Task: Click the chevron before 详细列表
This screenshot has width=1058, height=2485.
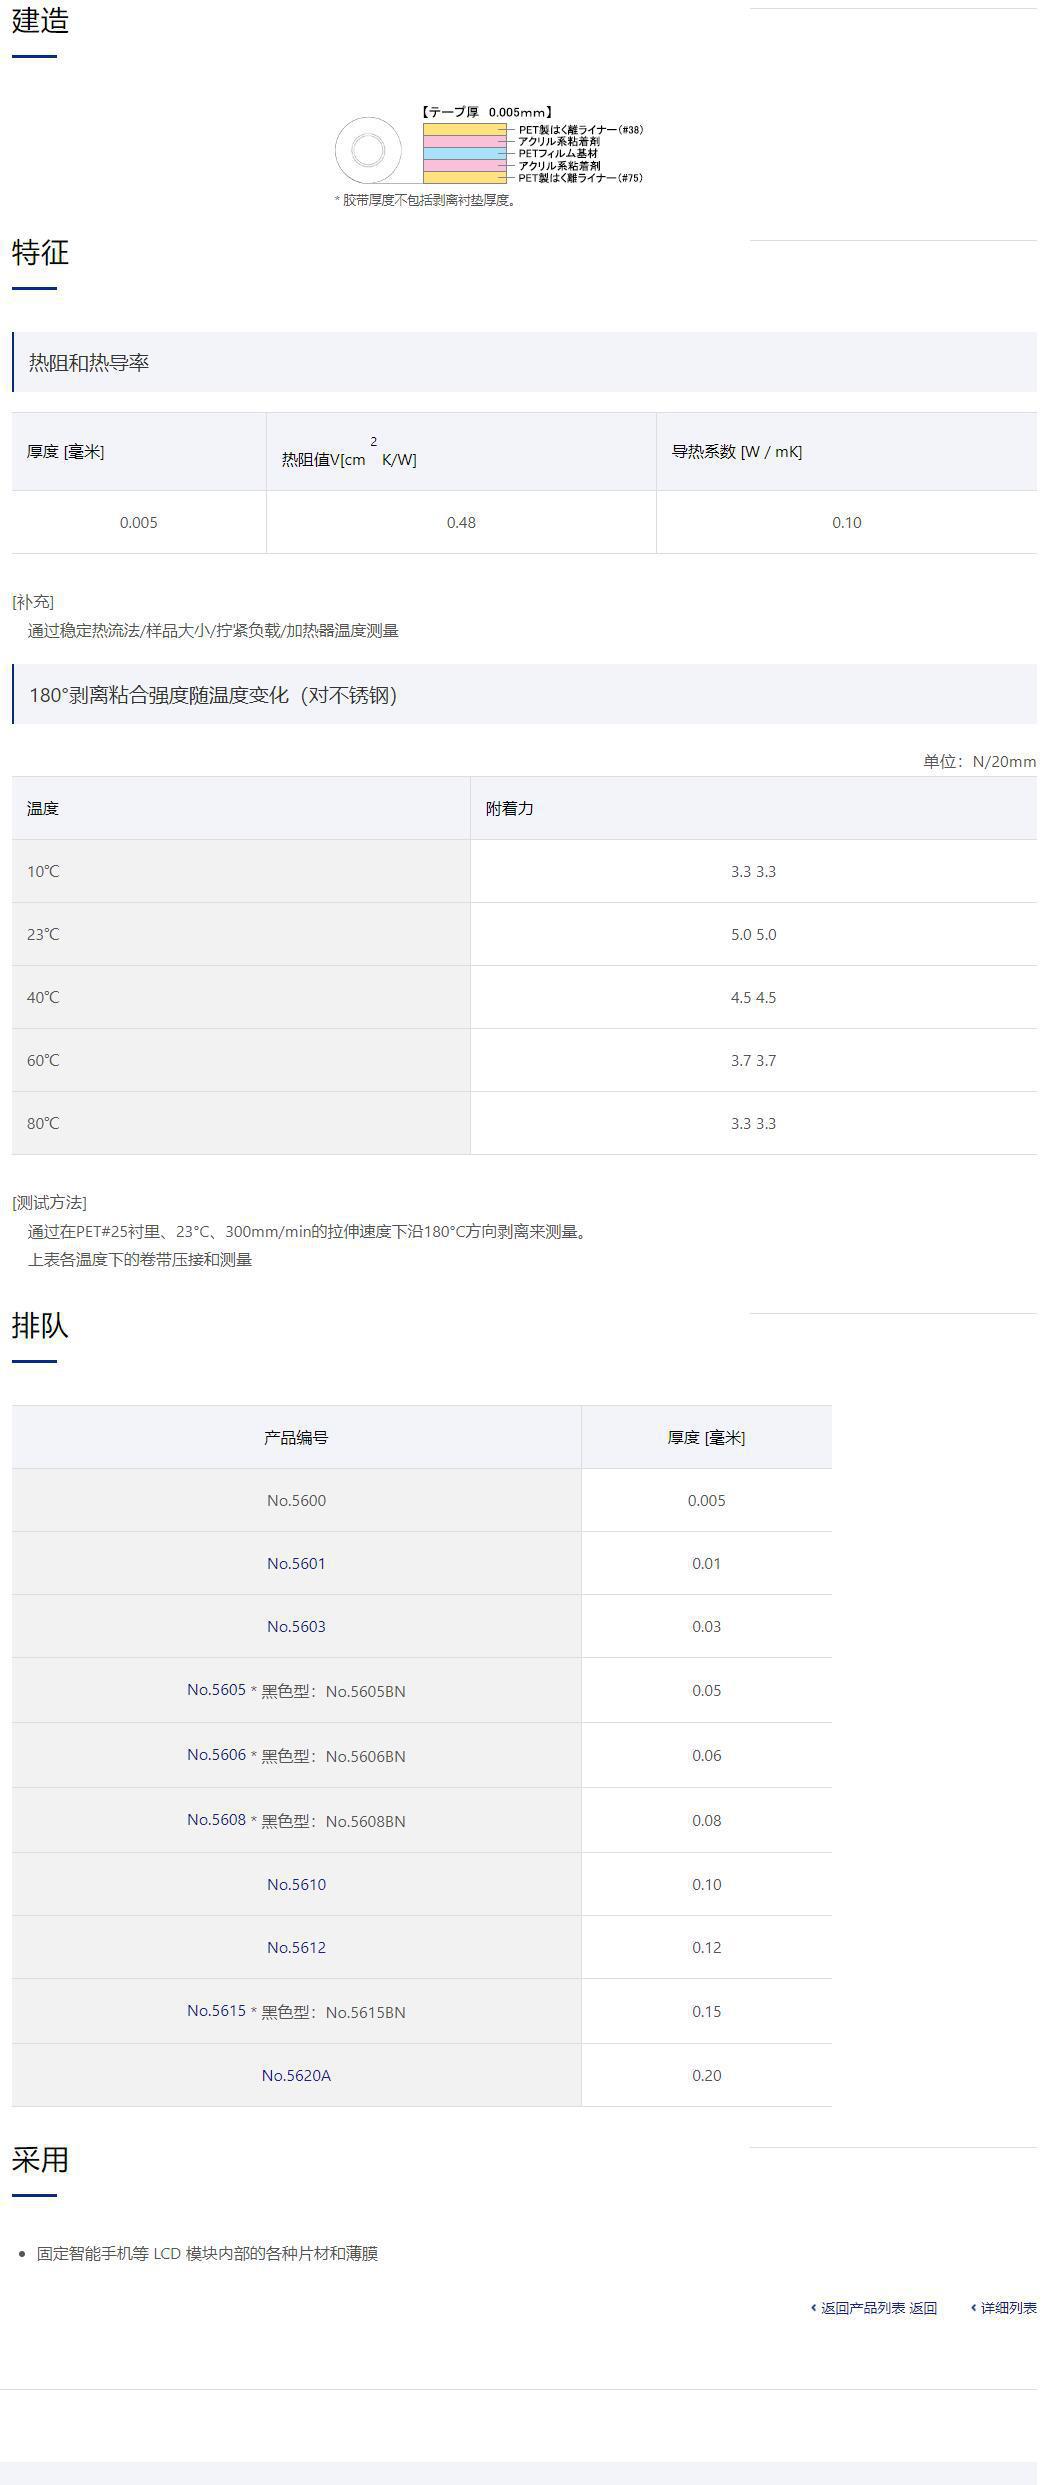Action: click(973, 2308)
